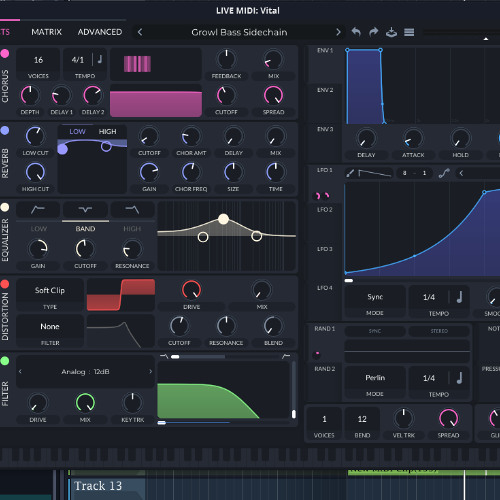The image size is (500, 500).
Task: Click the VEL TRK knob
Action: pyautogui.click(x=403, y=418)
